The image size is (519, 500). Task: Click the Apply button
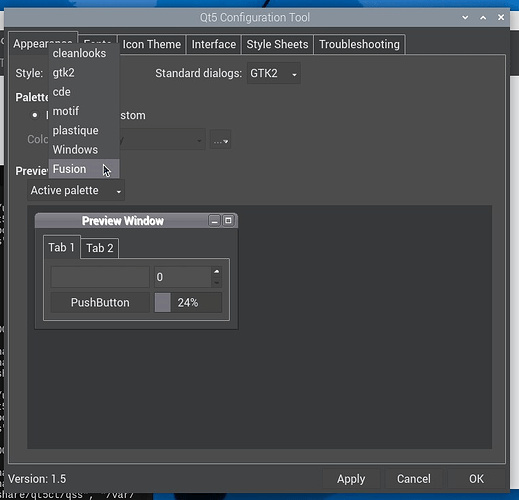(351, 479)
